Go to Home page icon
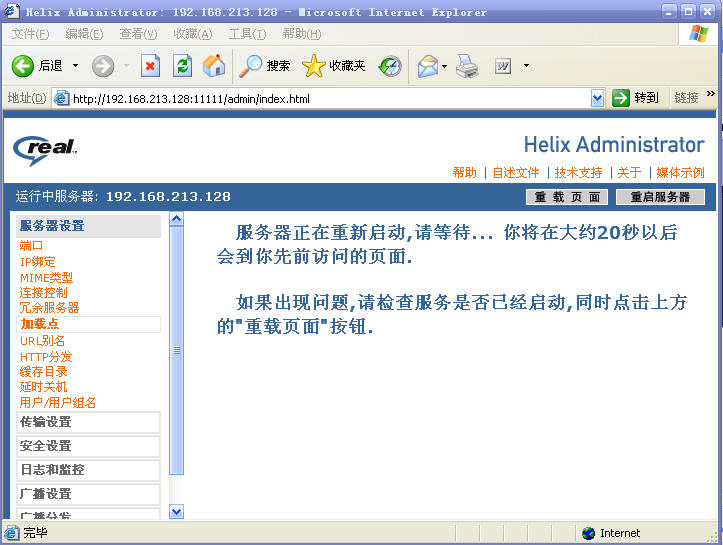The image size is (723, 545). 214,66
